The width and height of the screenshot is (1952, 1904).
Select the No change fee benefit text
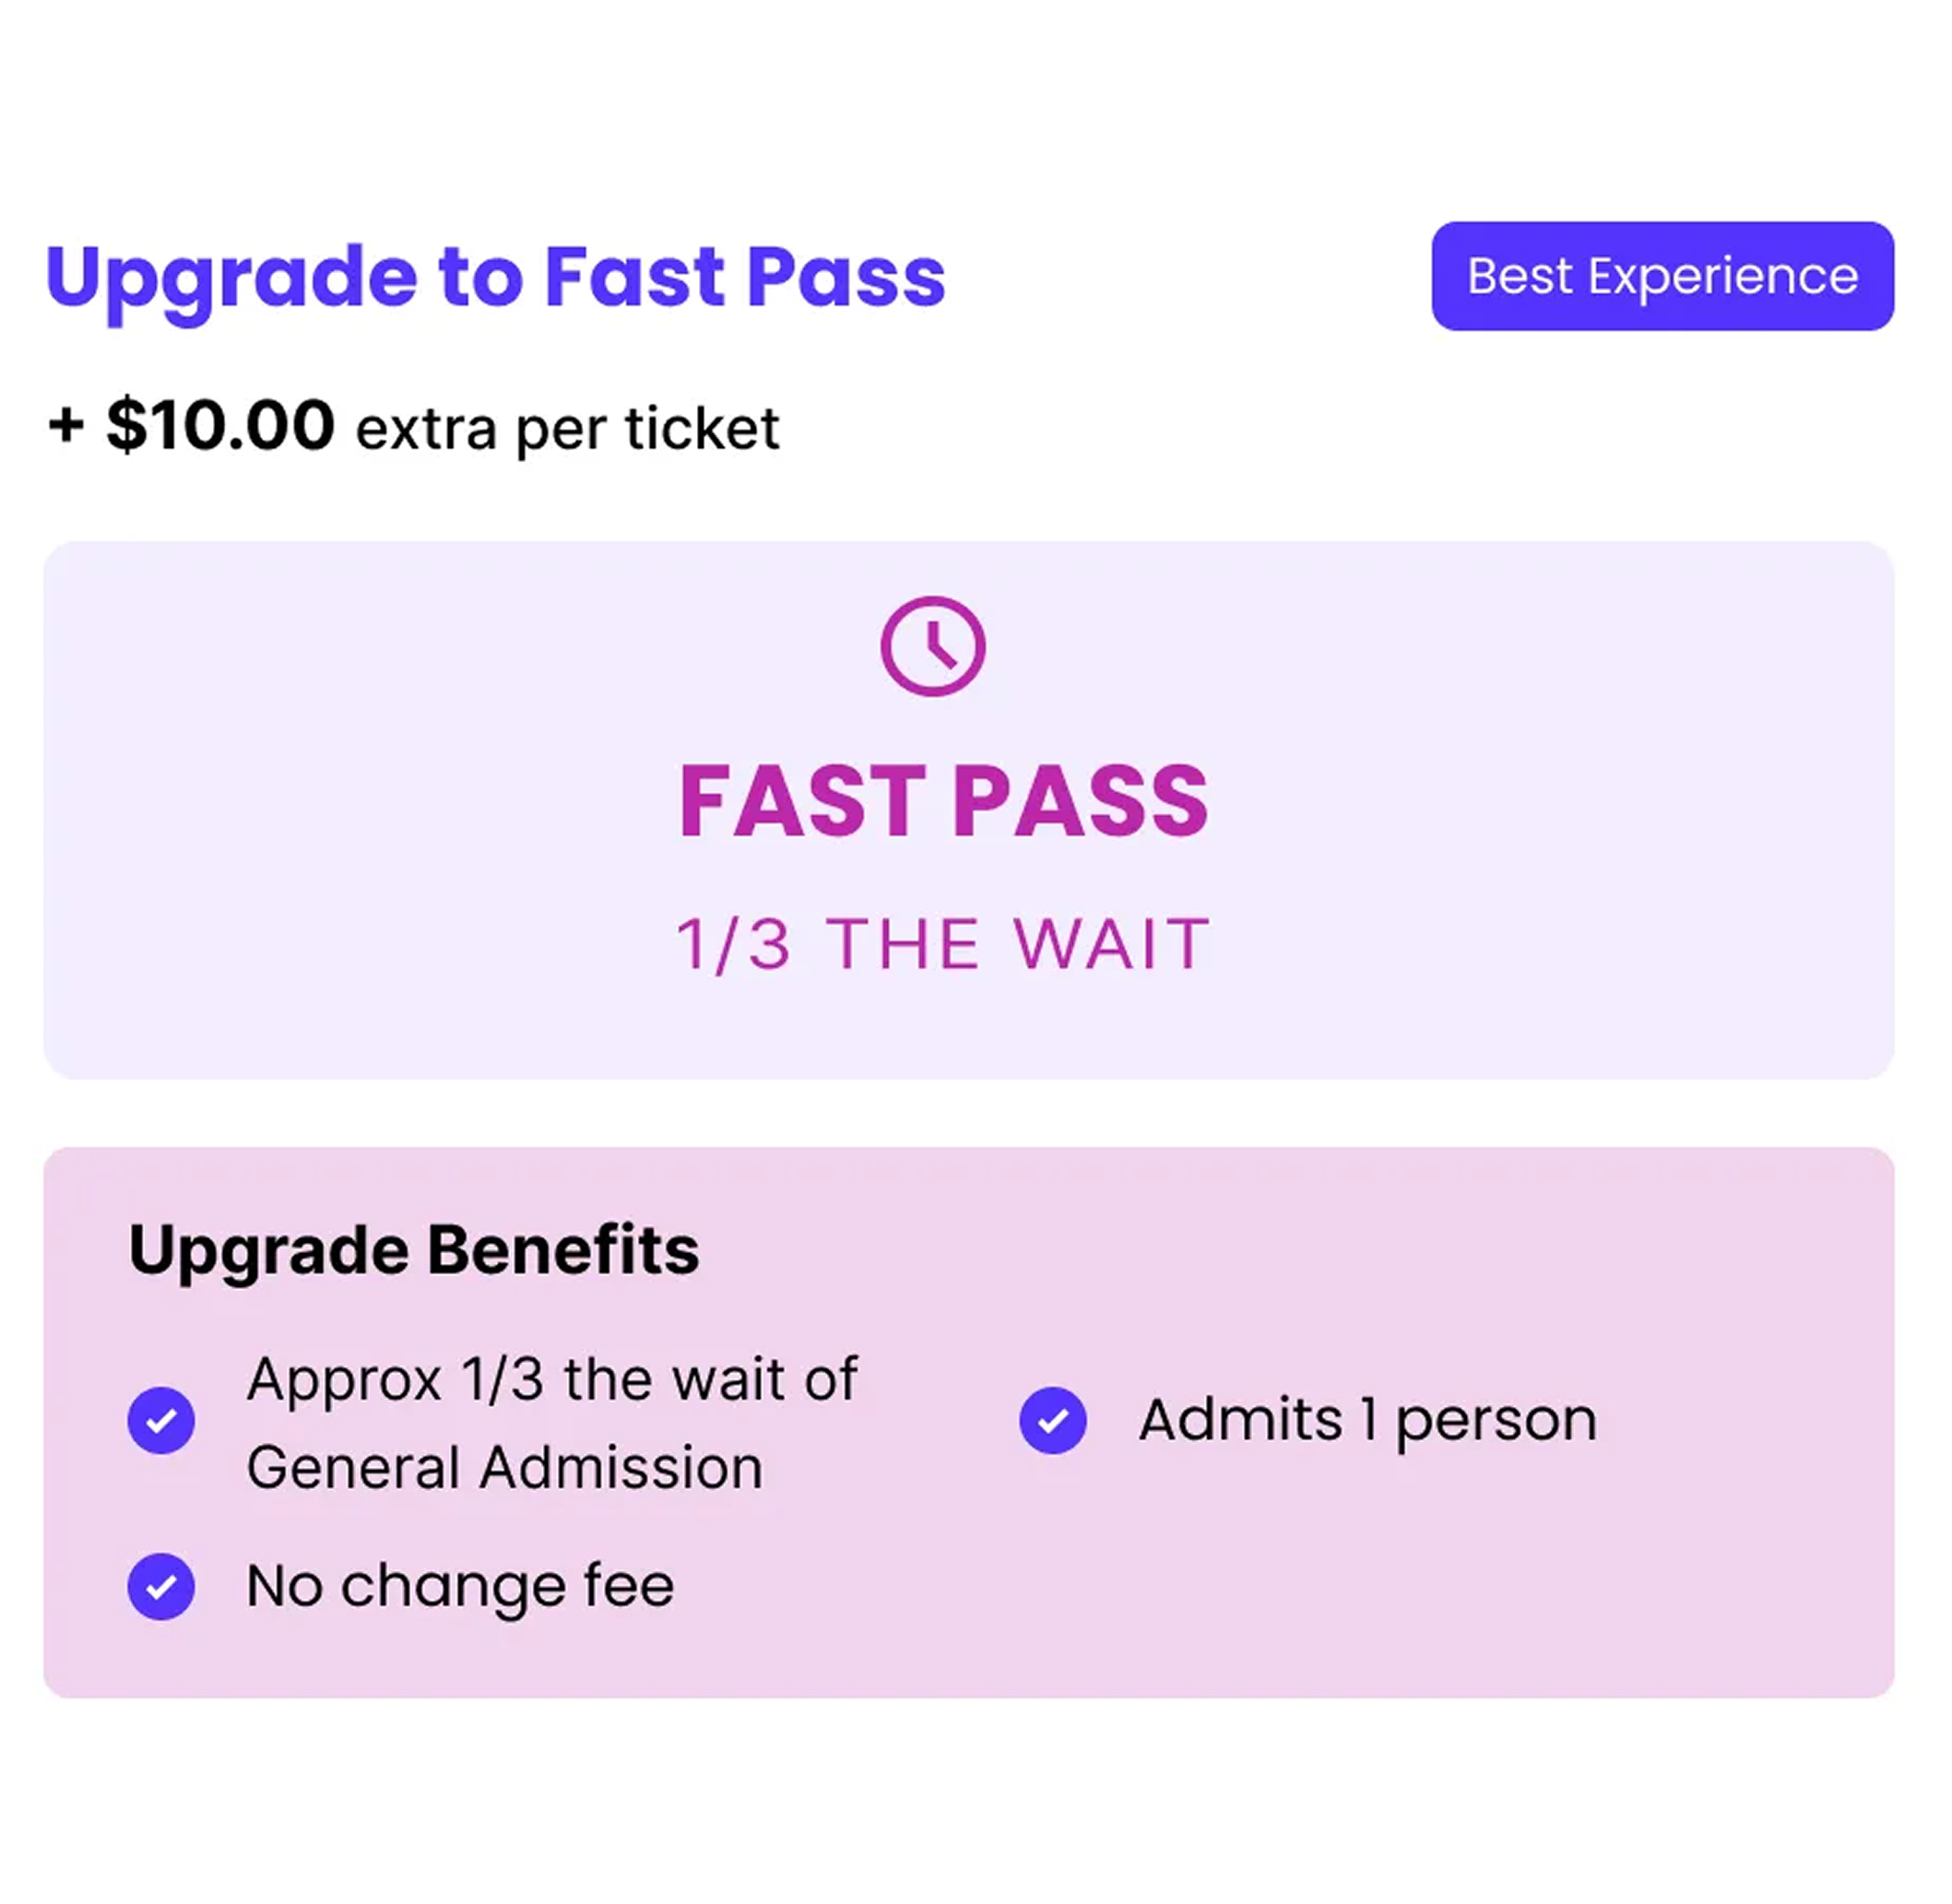(460, 1586)
